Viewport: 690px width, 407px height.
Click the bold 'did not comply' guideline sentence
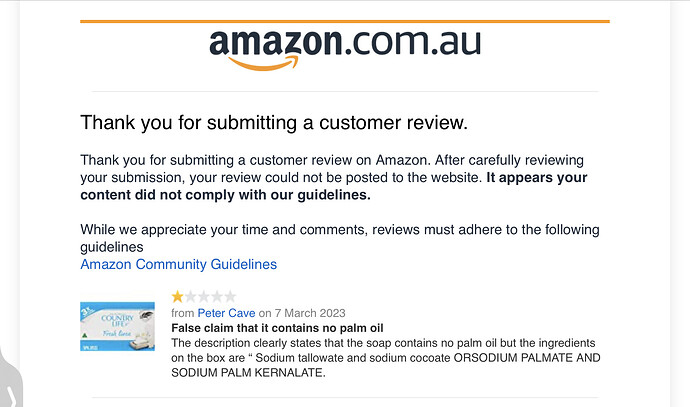tap(334, 186)
